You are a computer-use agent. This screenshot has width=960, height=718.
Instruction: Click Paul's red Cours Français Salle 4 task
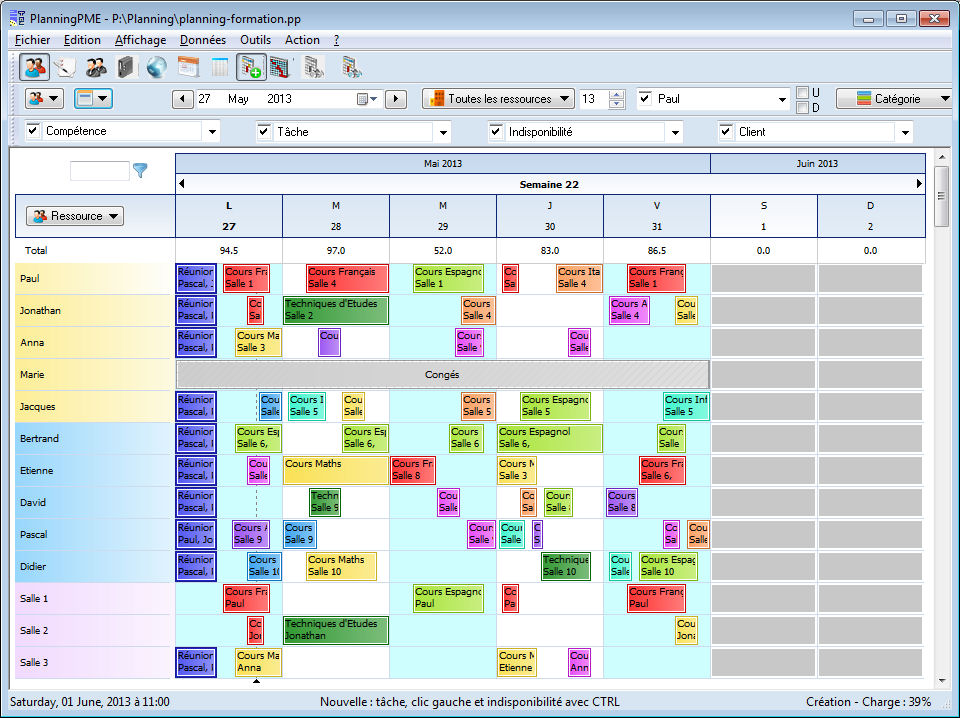[347, 278]
